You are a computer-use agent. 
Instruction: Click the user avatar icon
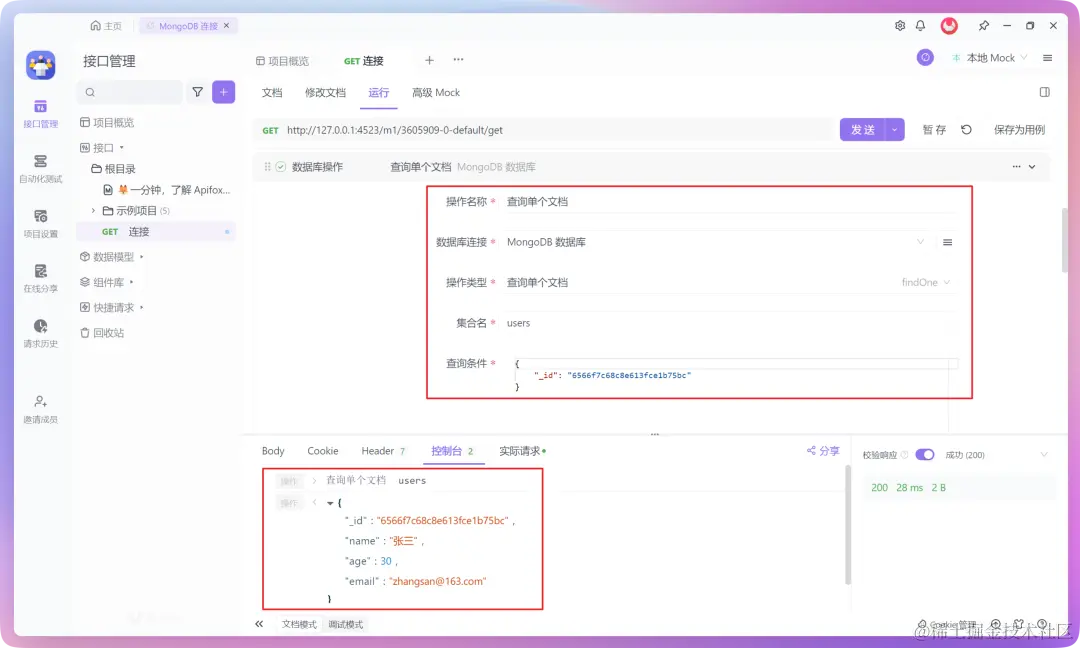[x=949, y=25]
